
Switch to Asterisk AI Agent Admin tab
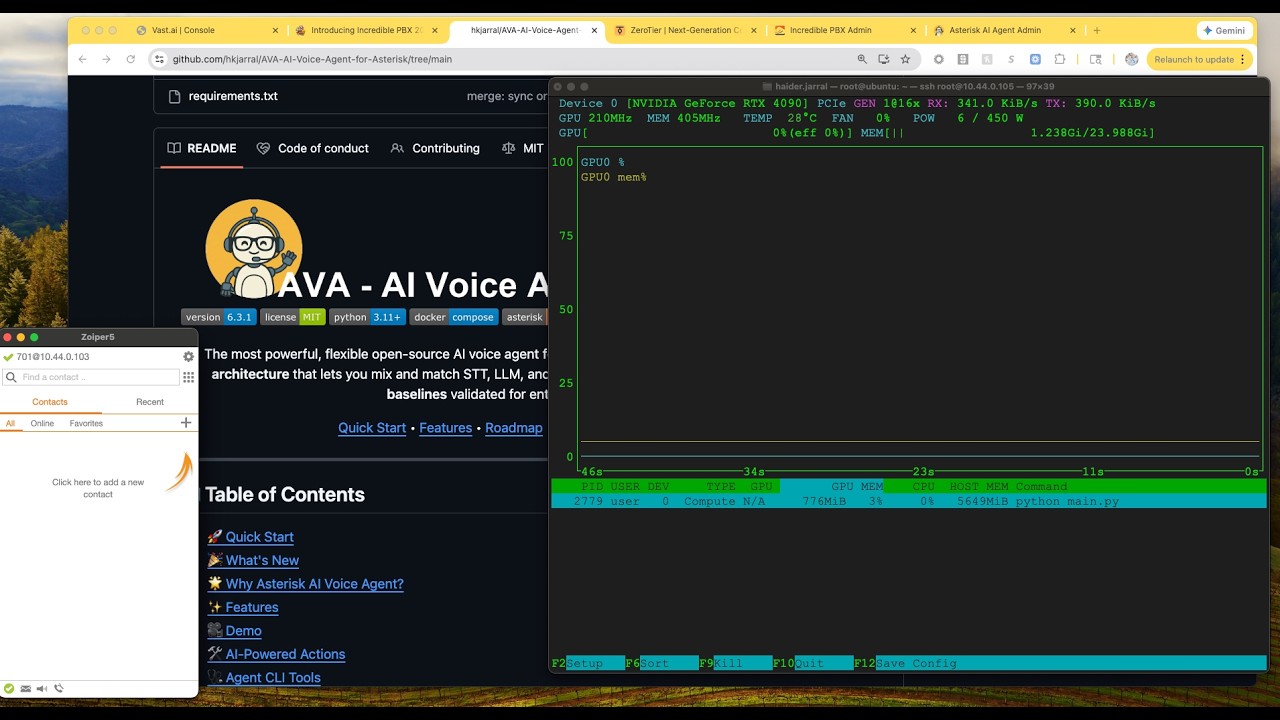[x=1005, y=30]
